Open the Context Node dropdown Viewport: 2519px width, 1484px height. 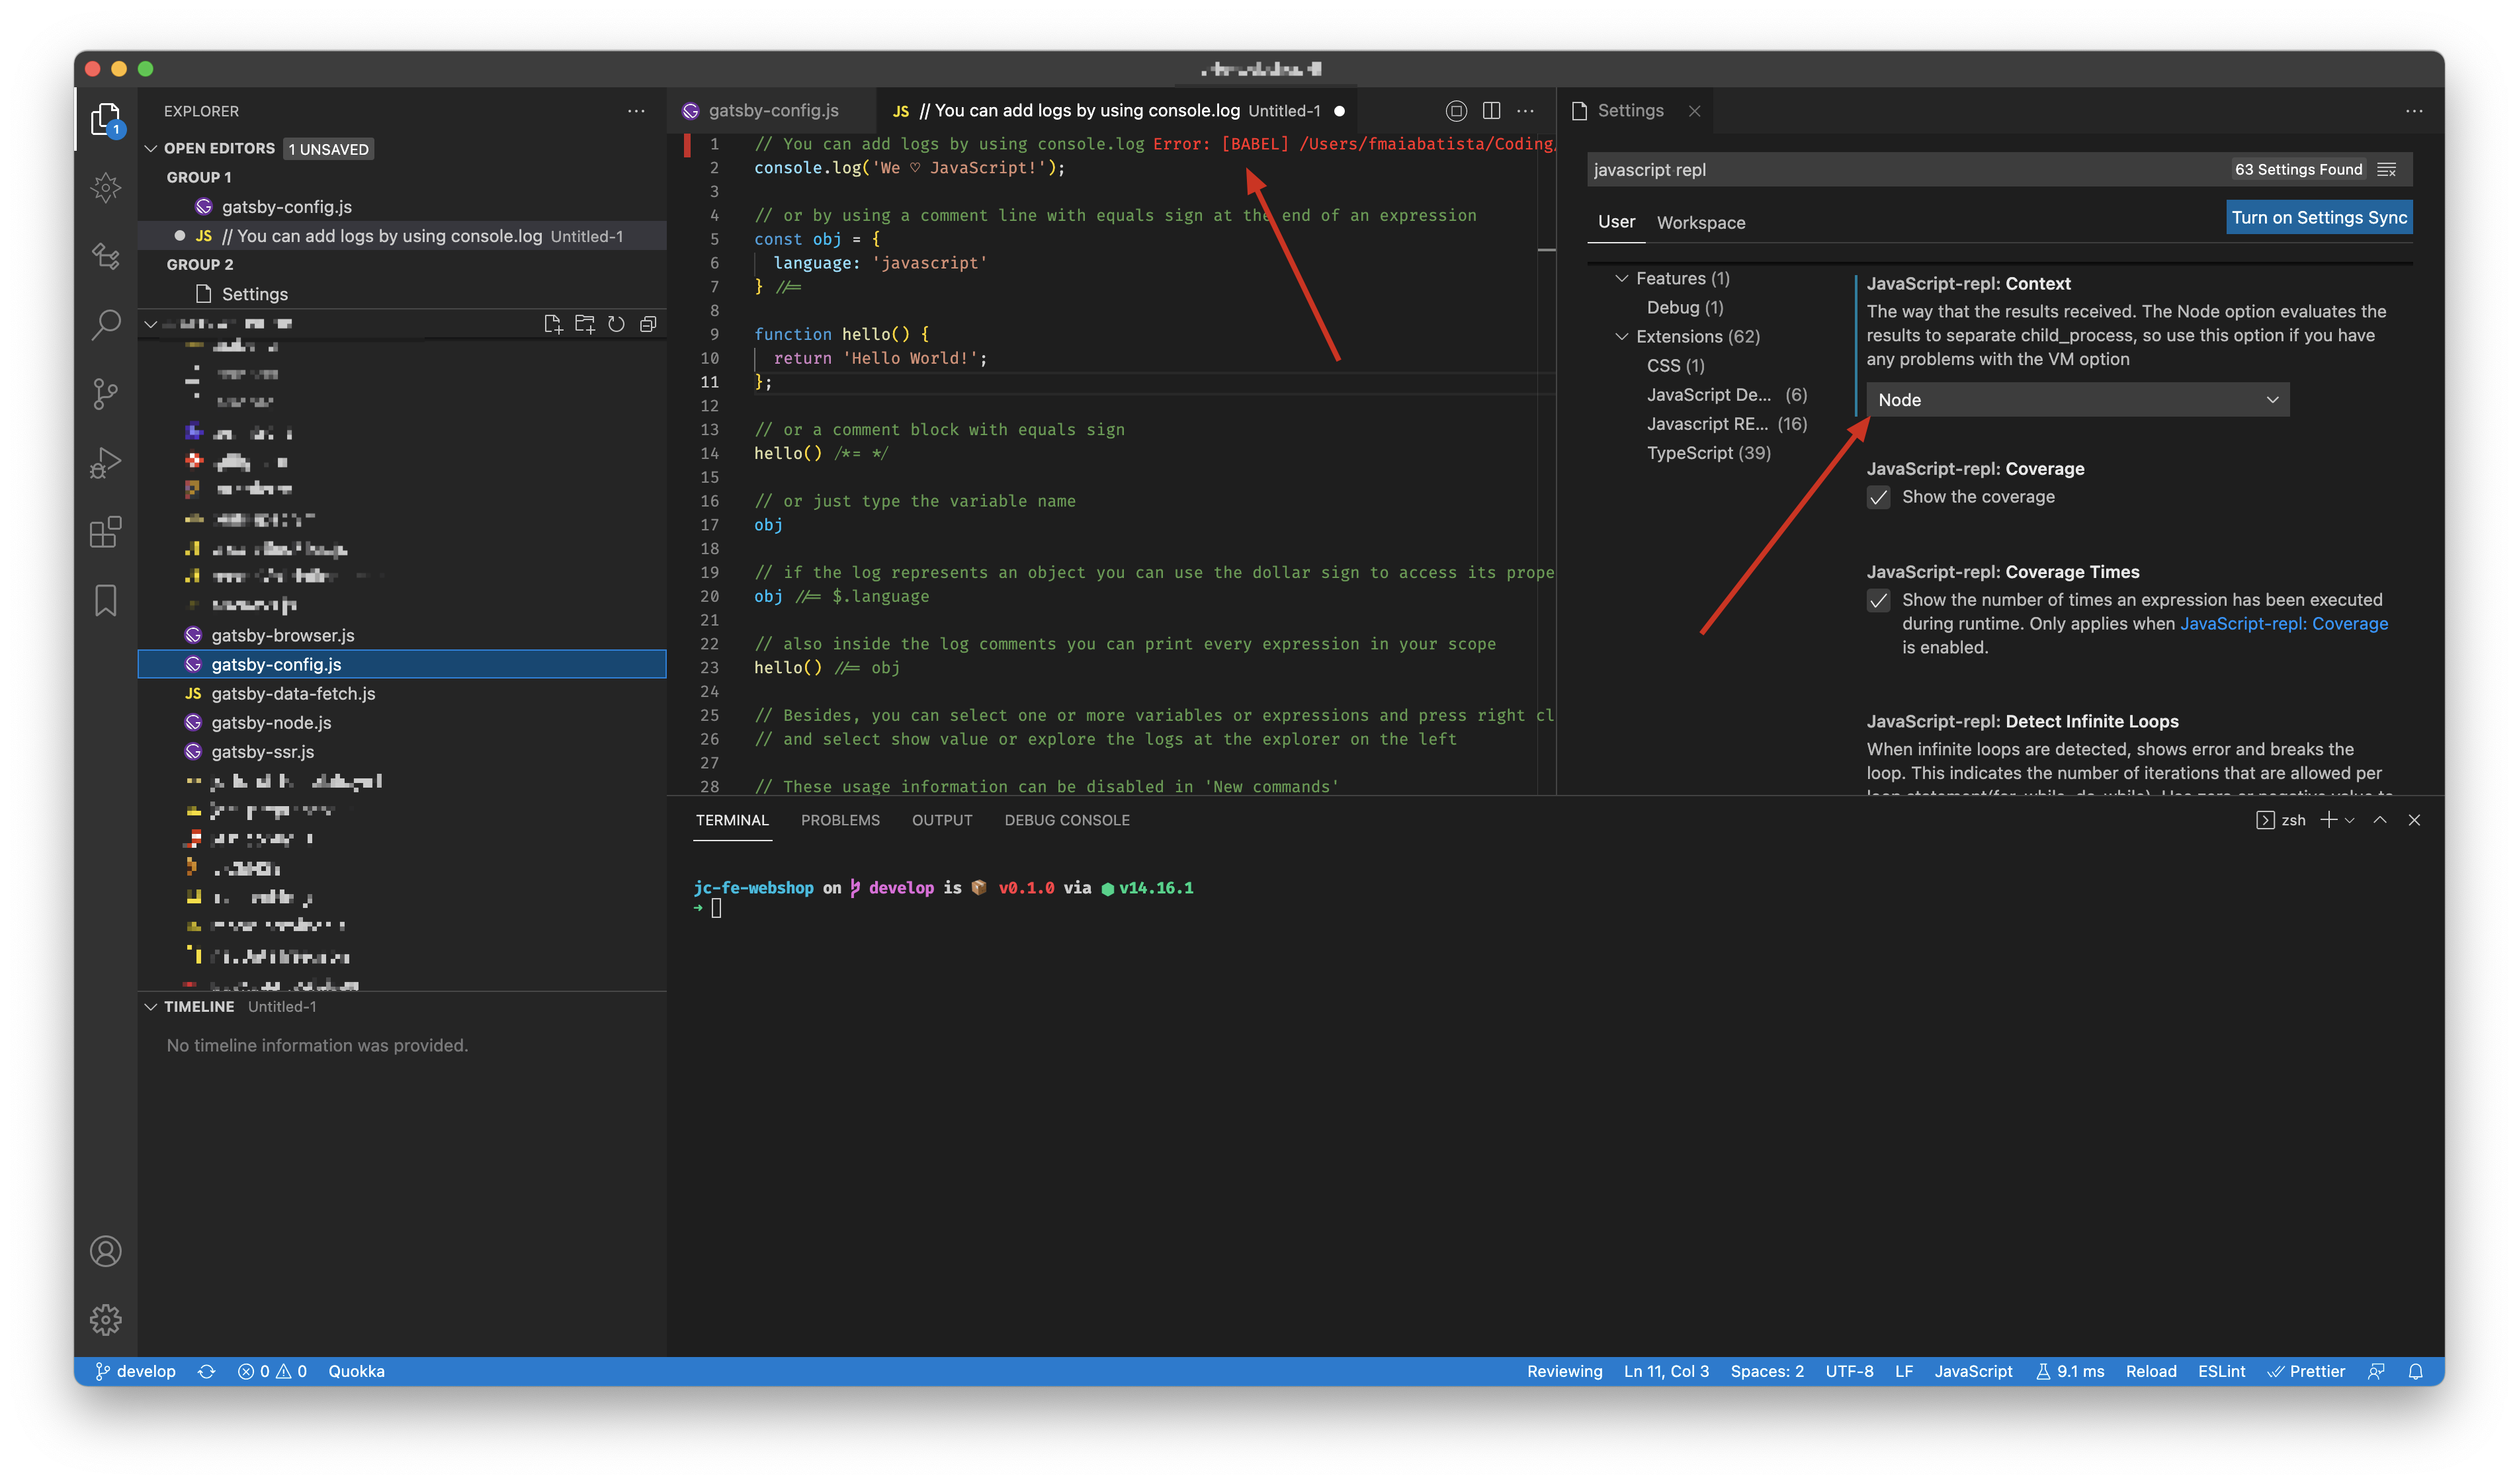tap(2076, 400)
